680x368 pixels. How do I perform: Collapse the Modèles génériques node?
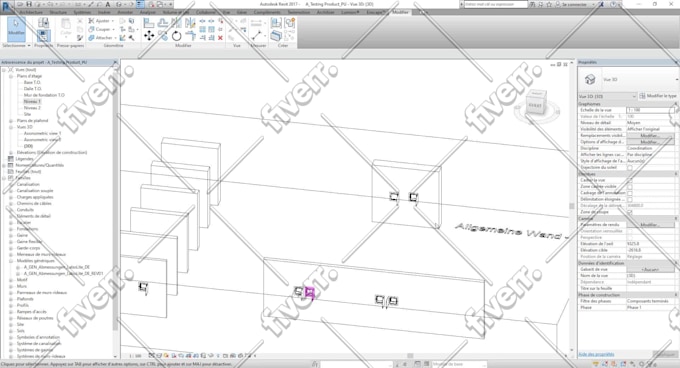pyautogui.click(x=11, y=261)
